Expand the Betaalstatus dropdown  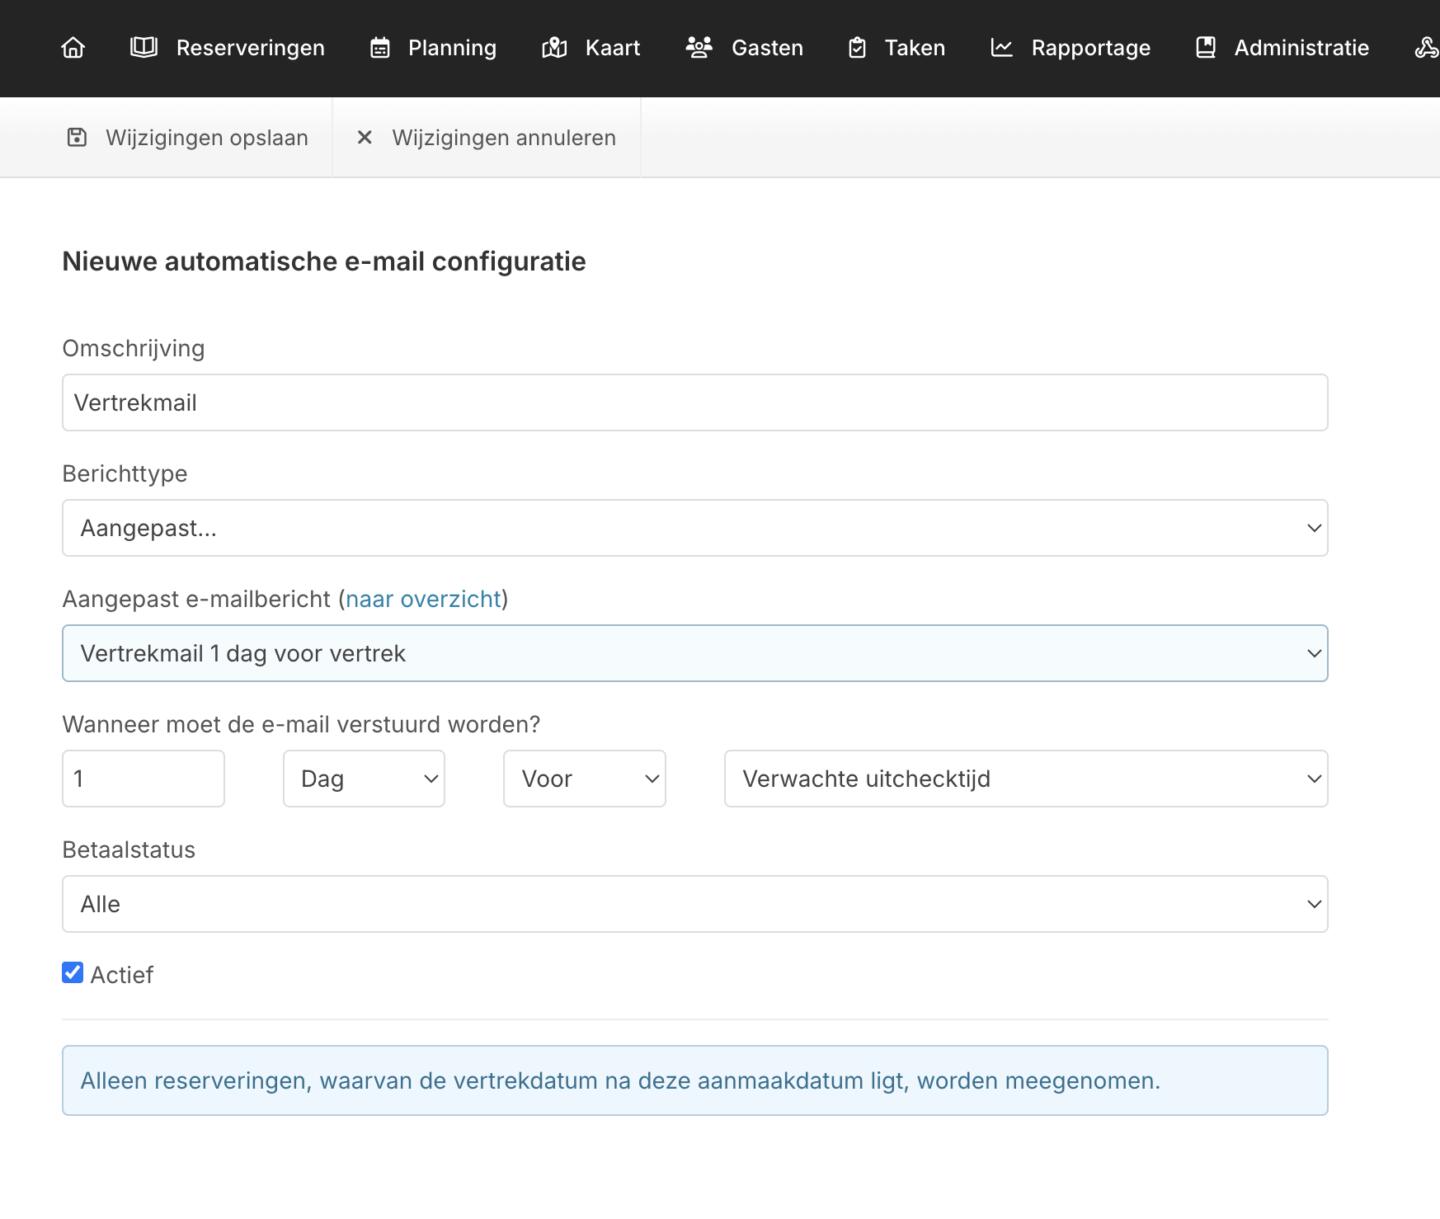694,904
